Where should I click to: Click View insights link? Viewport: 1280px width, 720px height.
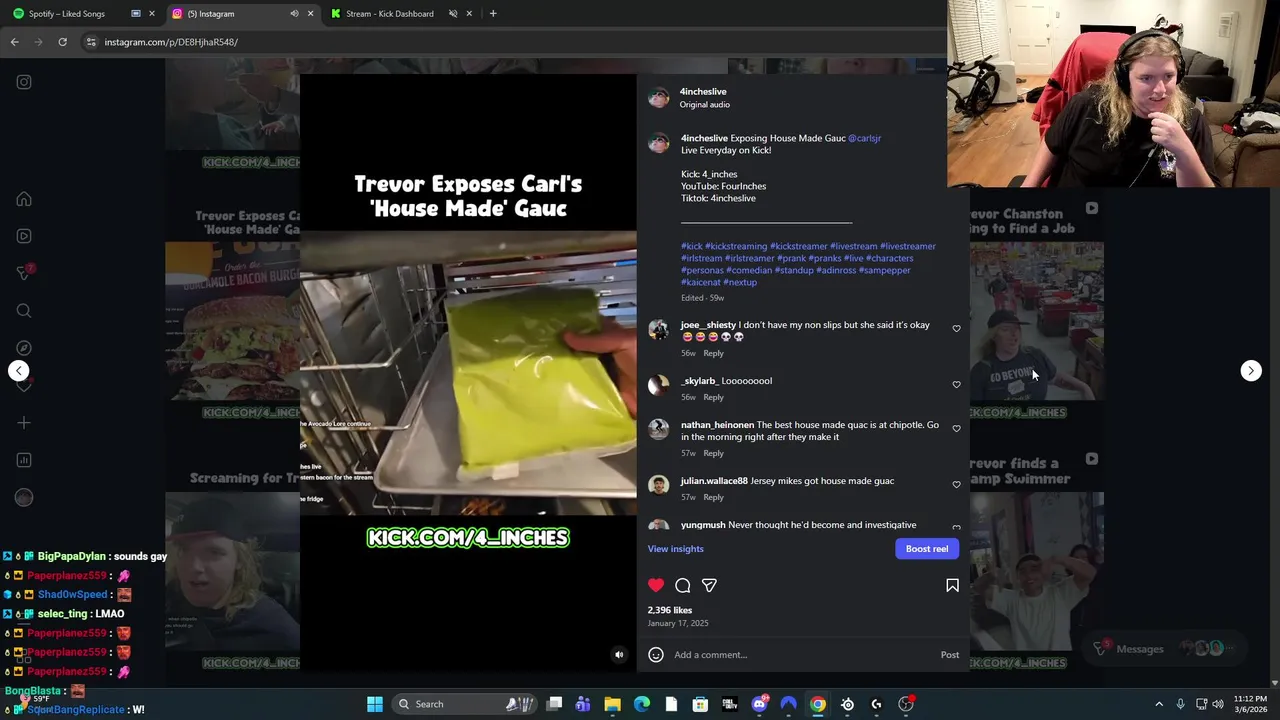click(675, 549)
